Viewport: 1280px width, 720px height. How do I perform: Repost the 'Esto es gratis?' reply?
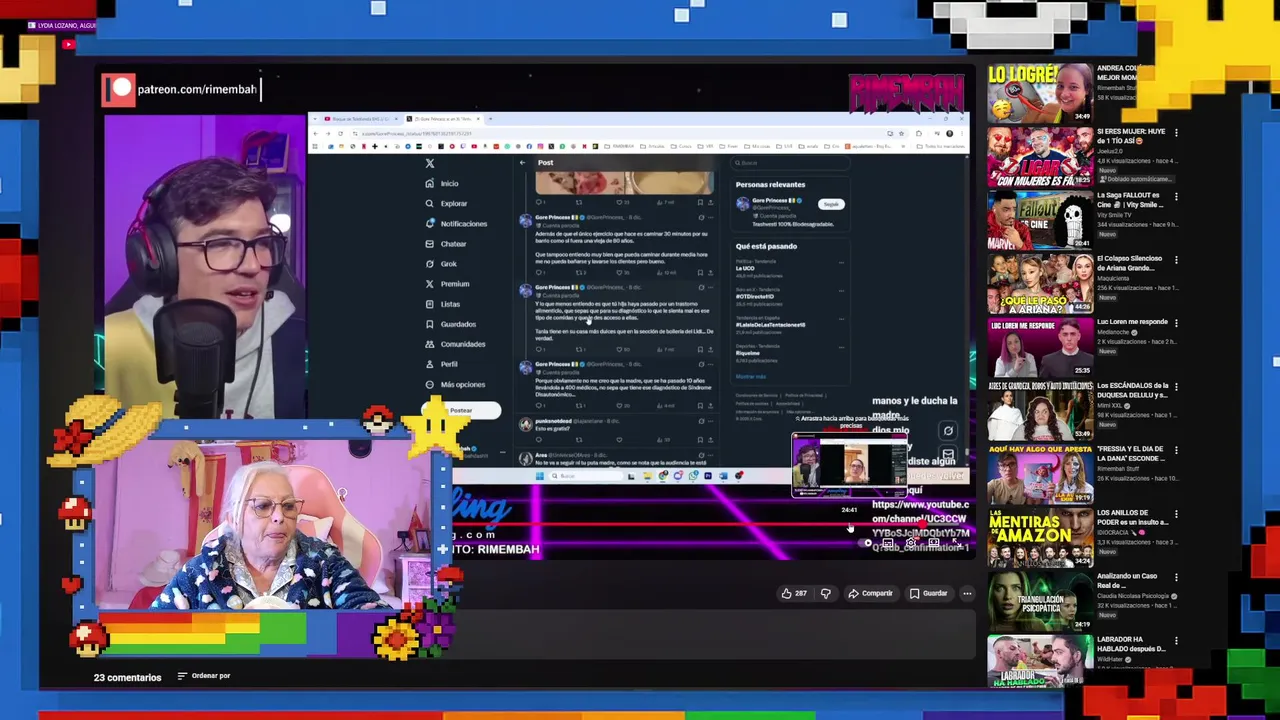579,439
